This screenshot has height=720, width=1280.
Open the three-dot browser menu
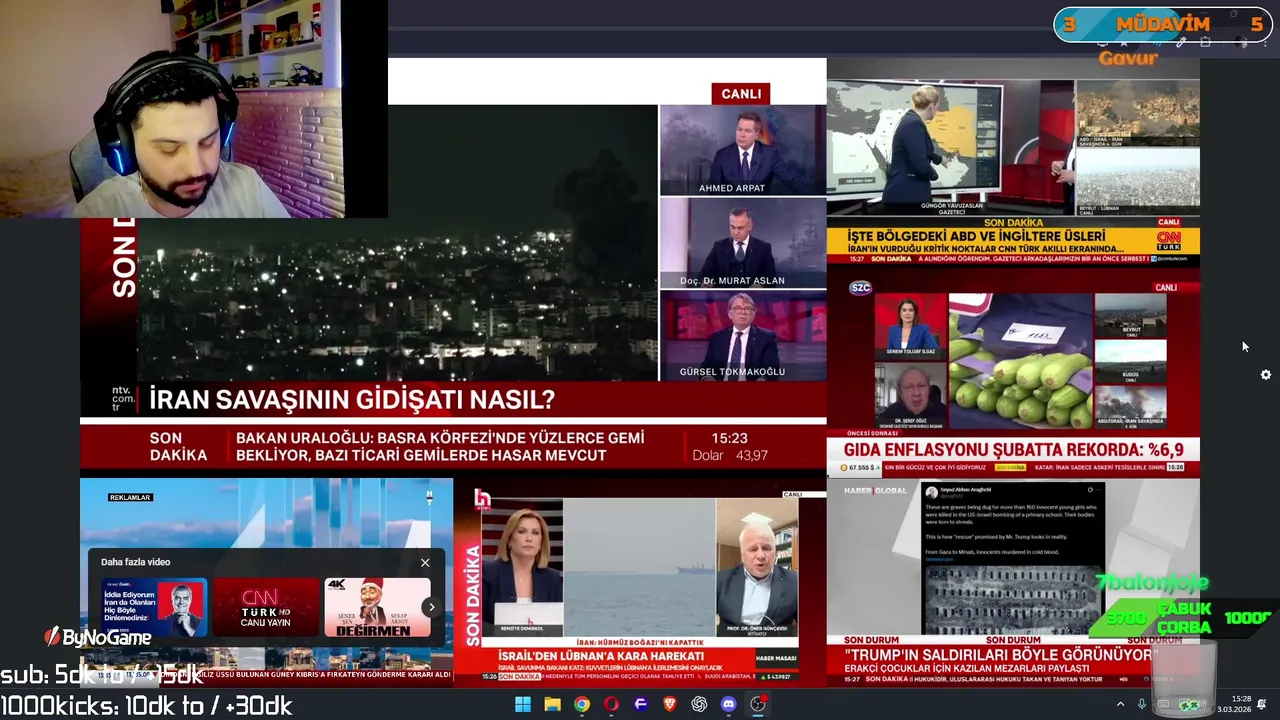coord(1265,43)
